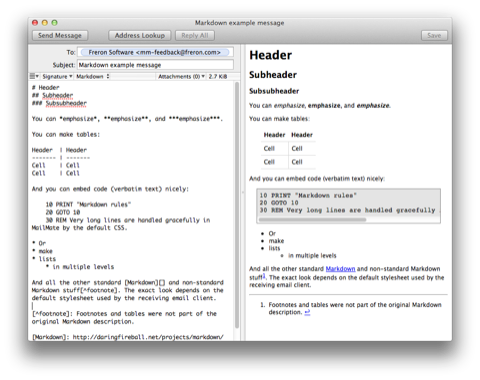Click the '## Subheader' line in editor
Screen dimensions: 480x380
(x=52, y=95)
